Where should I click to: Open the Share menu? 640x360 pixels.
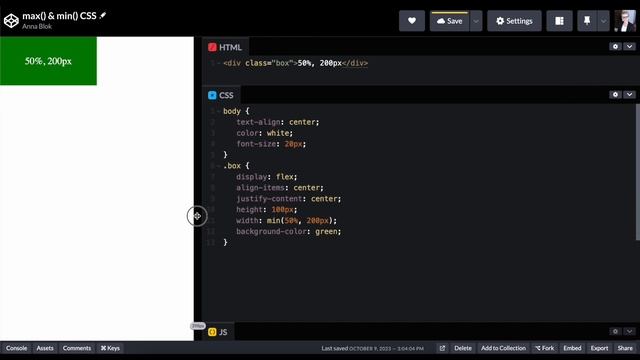pos(625,348)
